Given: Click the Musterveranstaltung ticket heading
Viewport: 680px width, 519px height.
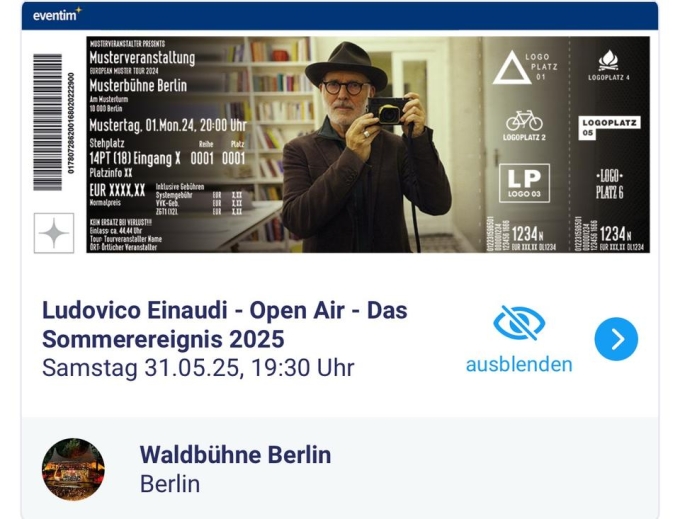Looking at the screenshot, I should 142,58.
